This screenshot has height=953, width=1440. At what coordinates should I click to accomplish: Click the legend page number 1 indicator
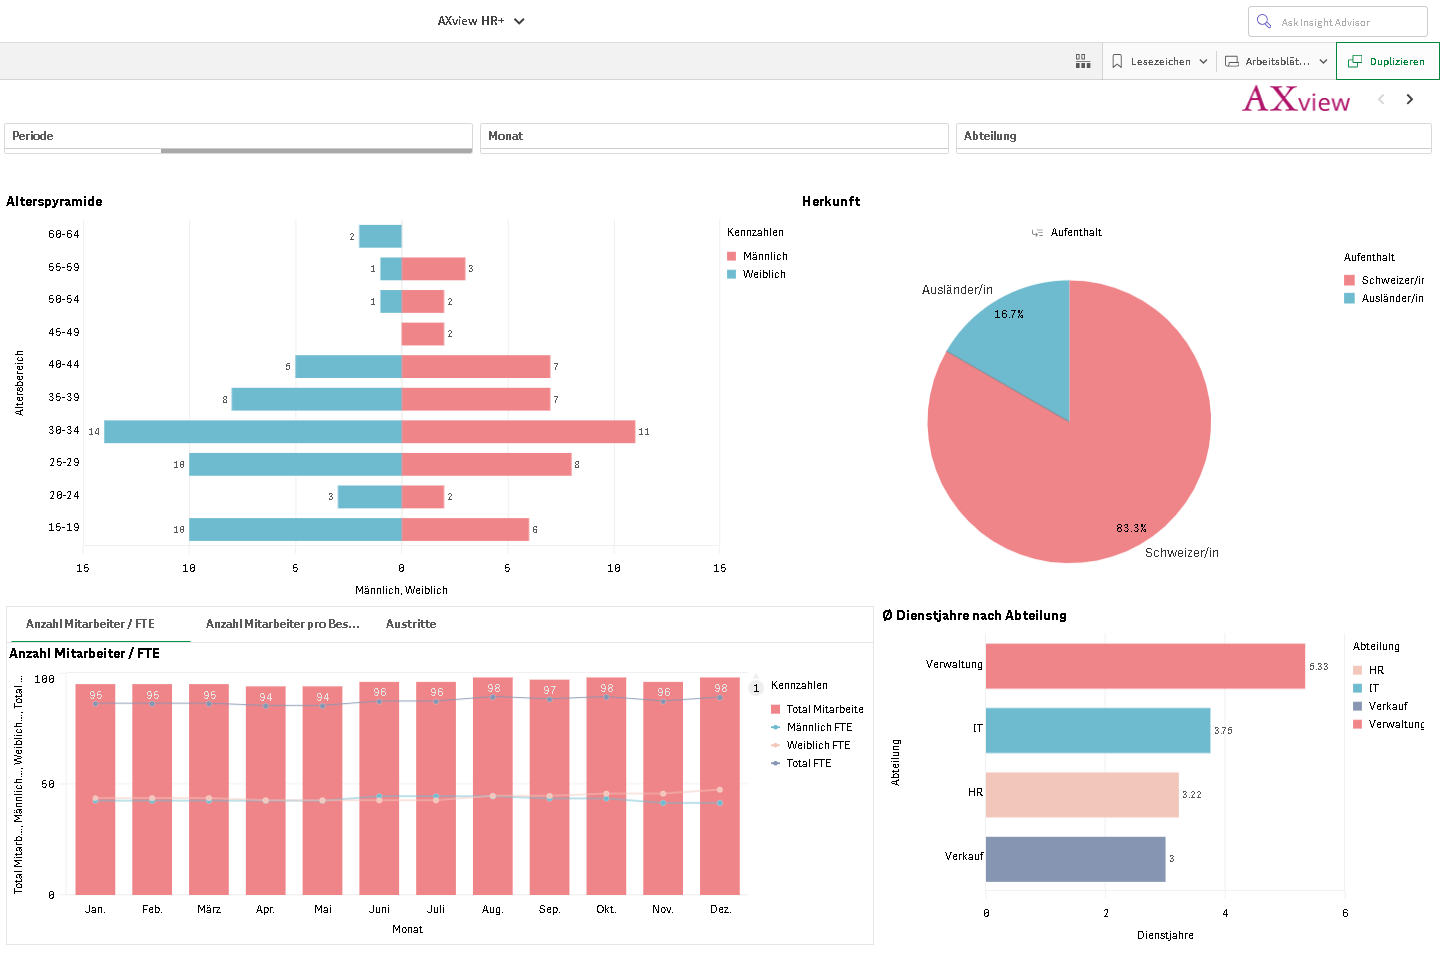pyautogui.click(x=756, y=688)
